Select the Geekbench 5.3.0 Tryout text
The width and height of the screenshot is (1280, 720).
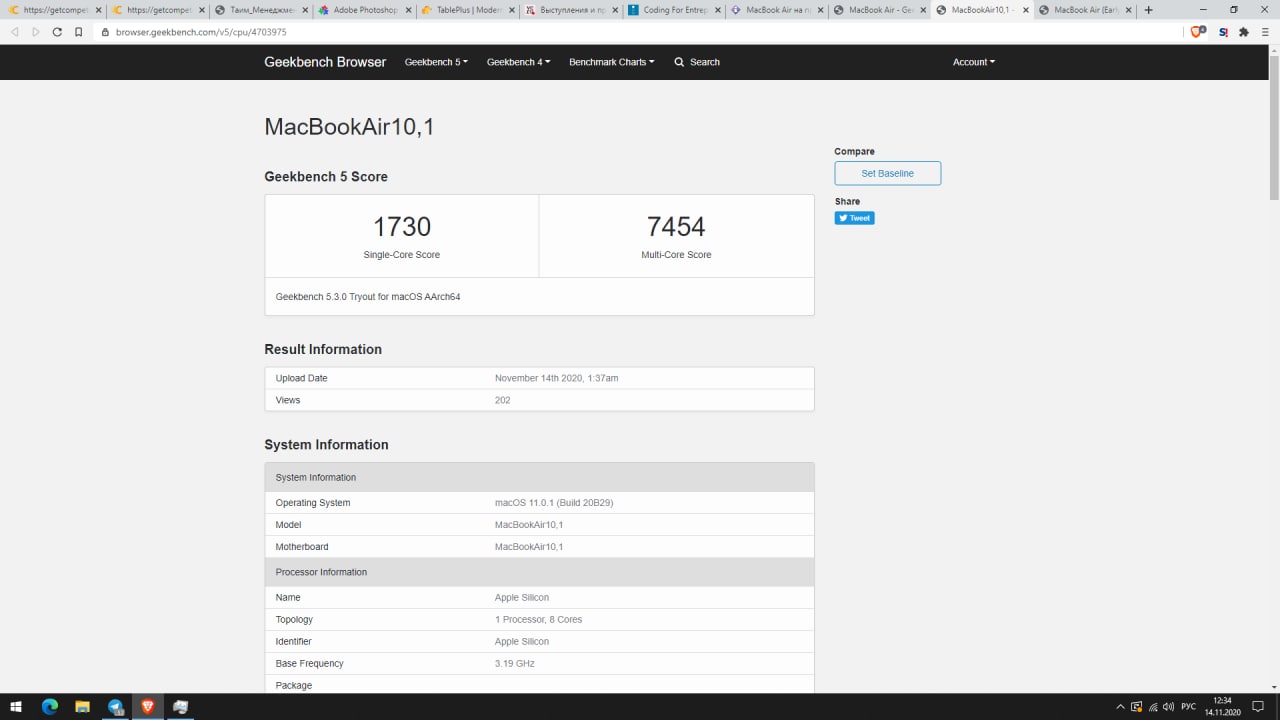click(368, 297)
